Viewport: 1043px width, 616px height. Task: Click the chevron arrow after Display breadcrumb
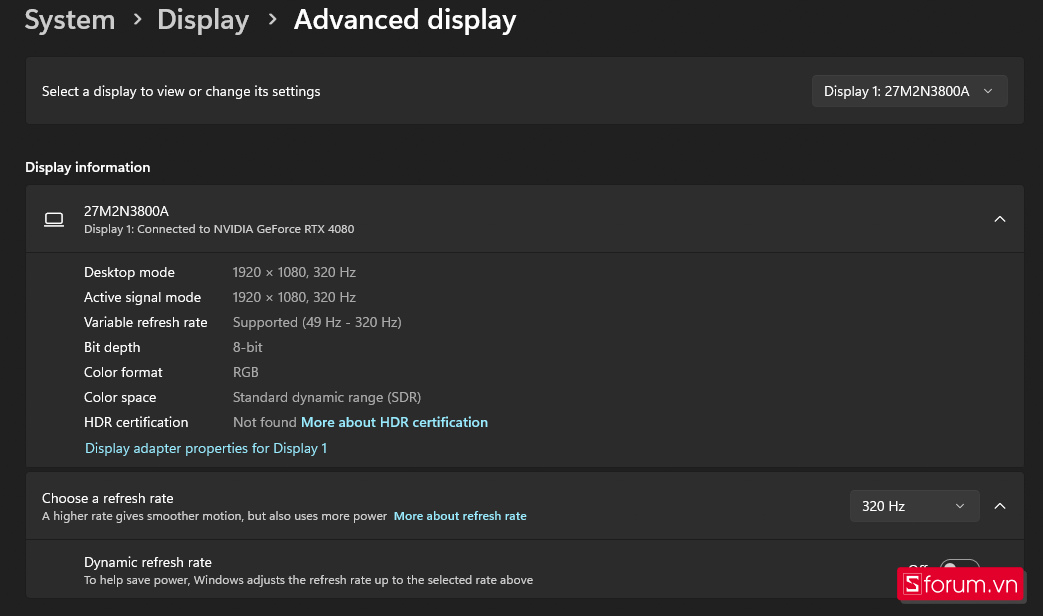[271, 20]
